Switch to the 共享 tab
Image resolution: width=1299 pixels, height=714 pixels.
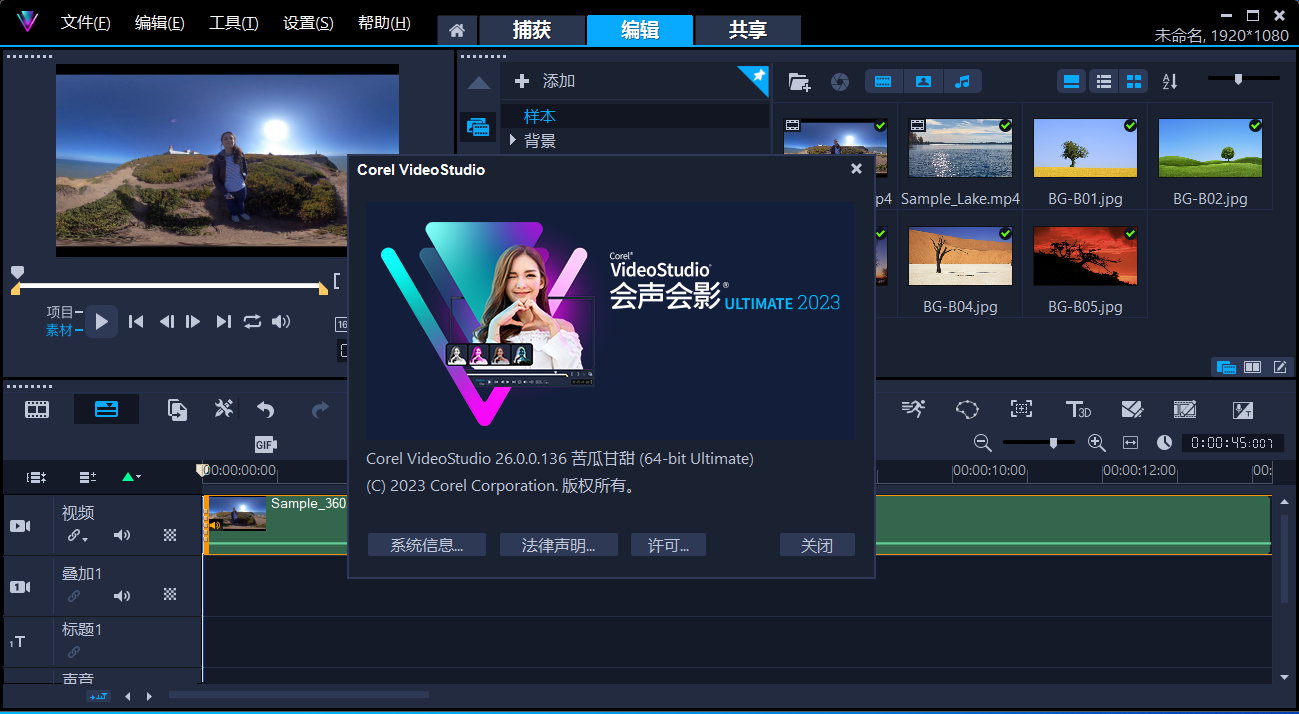pyautogui.click(x=747, y=30)
